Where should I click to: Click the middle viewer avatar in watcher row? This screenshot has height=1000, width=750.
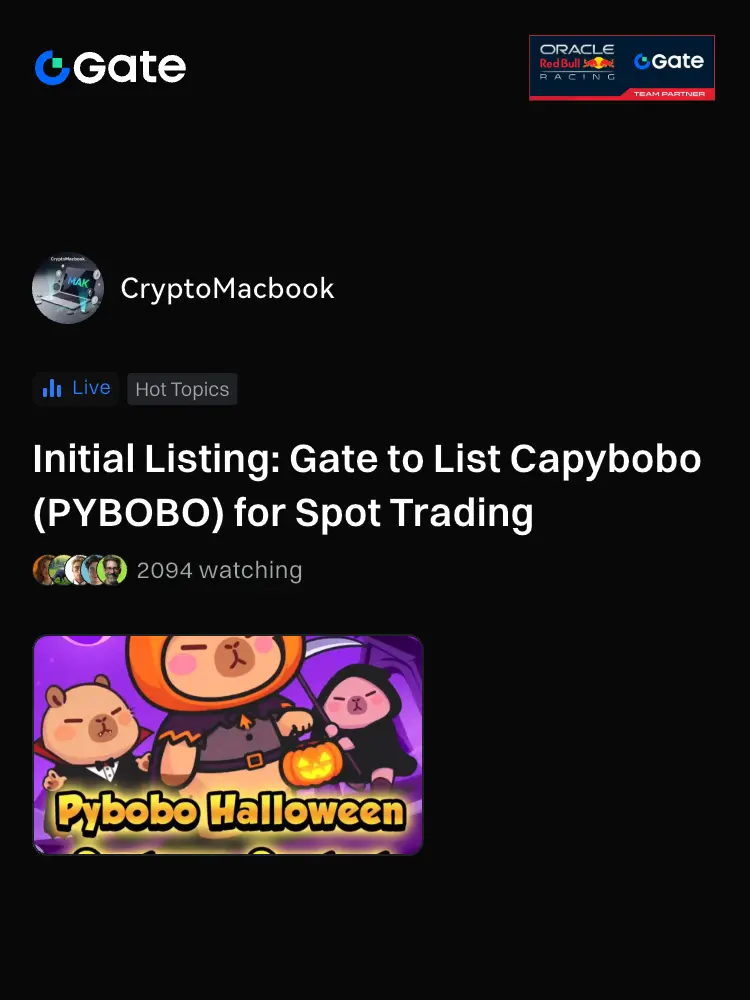(78, 570)
